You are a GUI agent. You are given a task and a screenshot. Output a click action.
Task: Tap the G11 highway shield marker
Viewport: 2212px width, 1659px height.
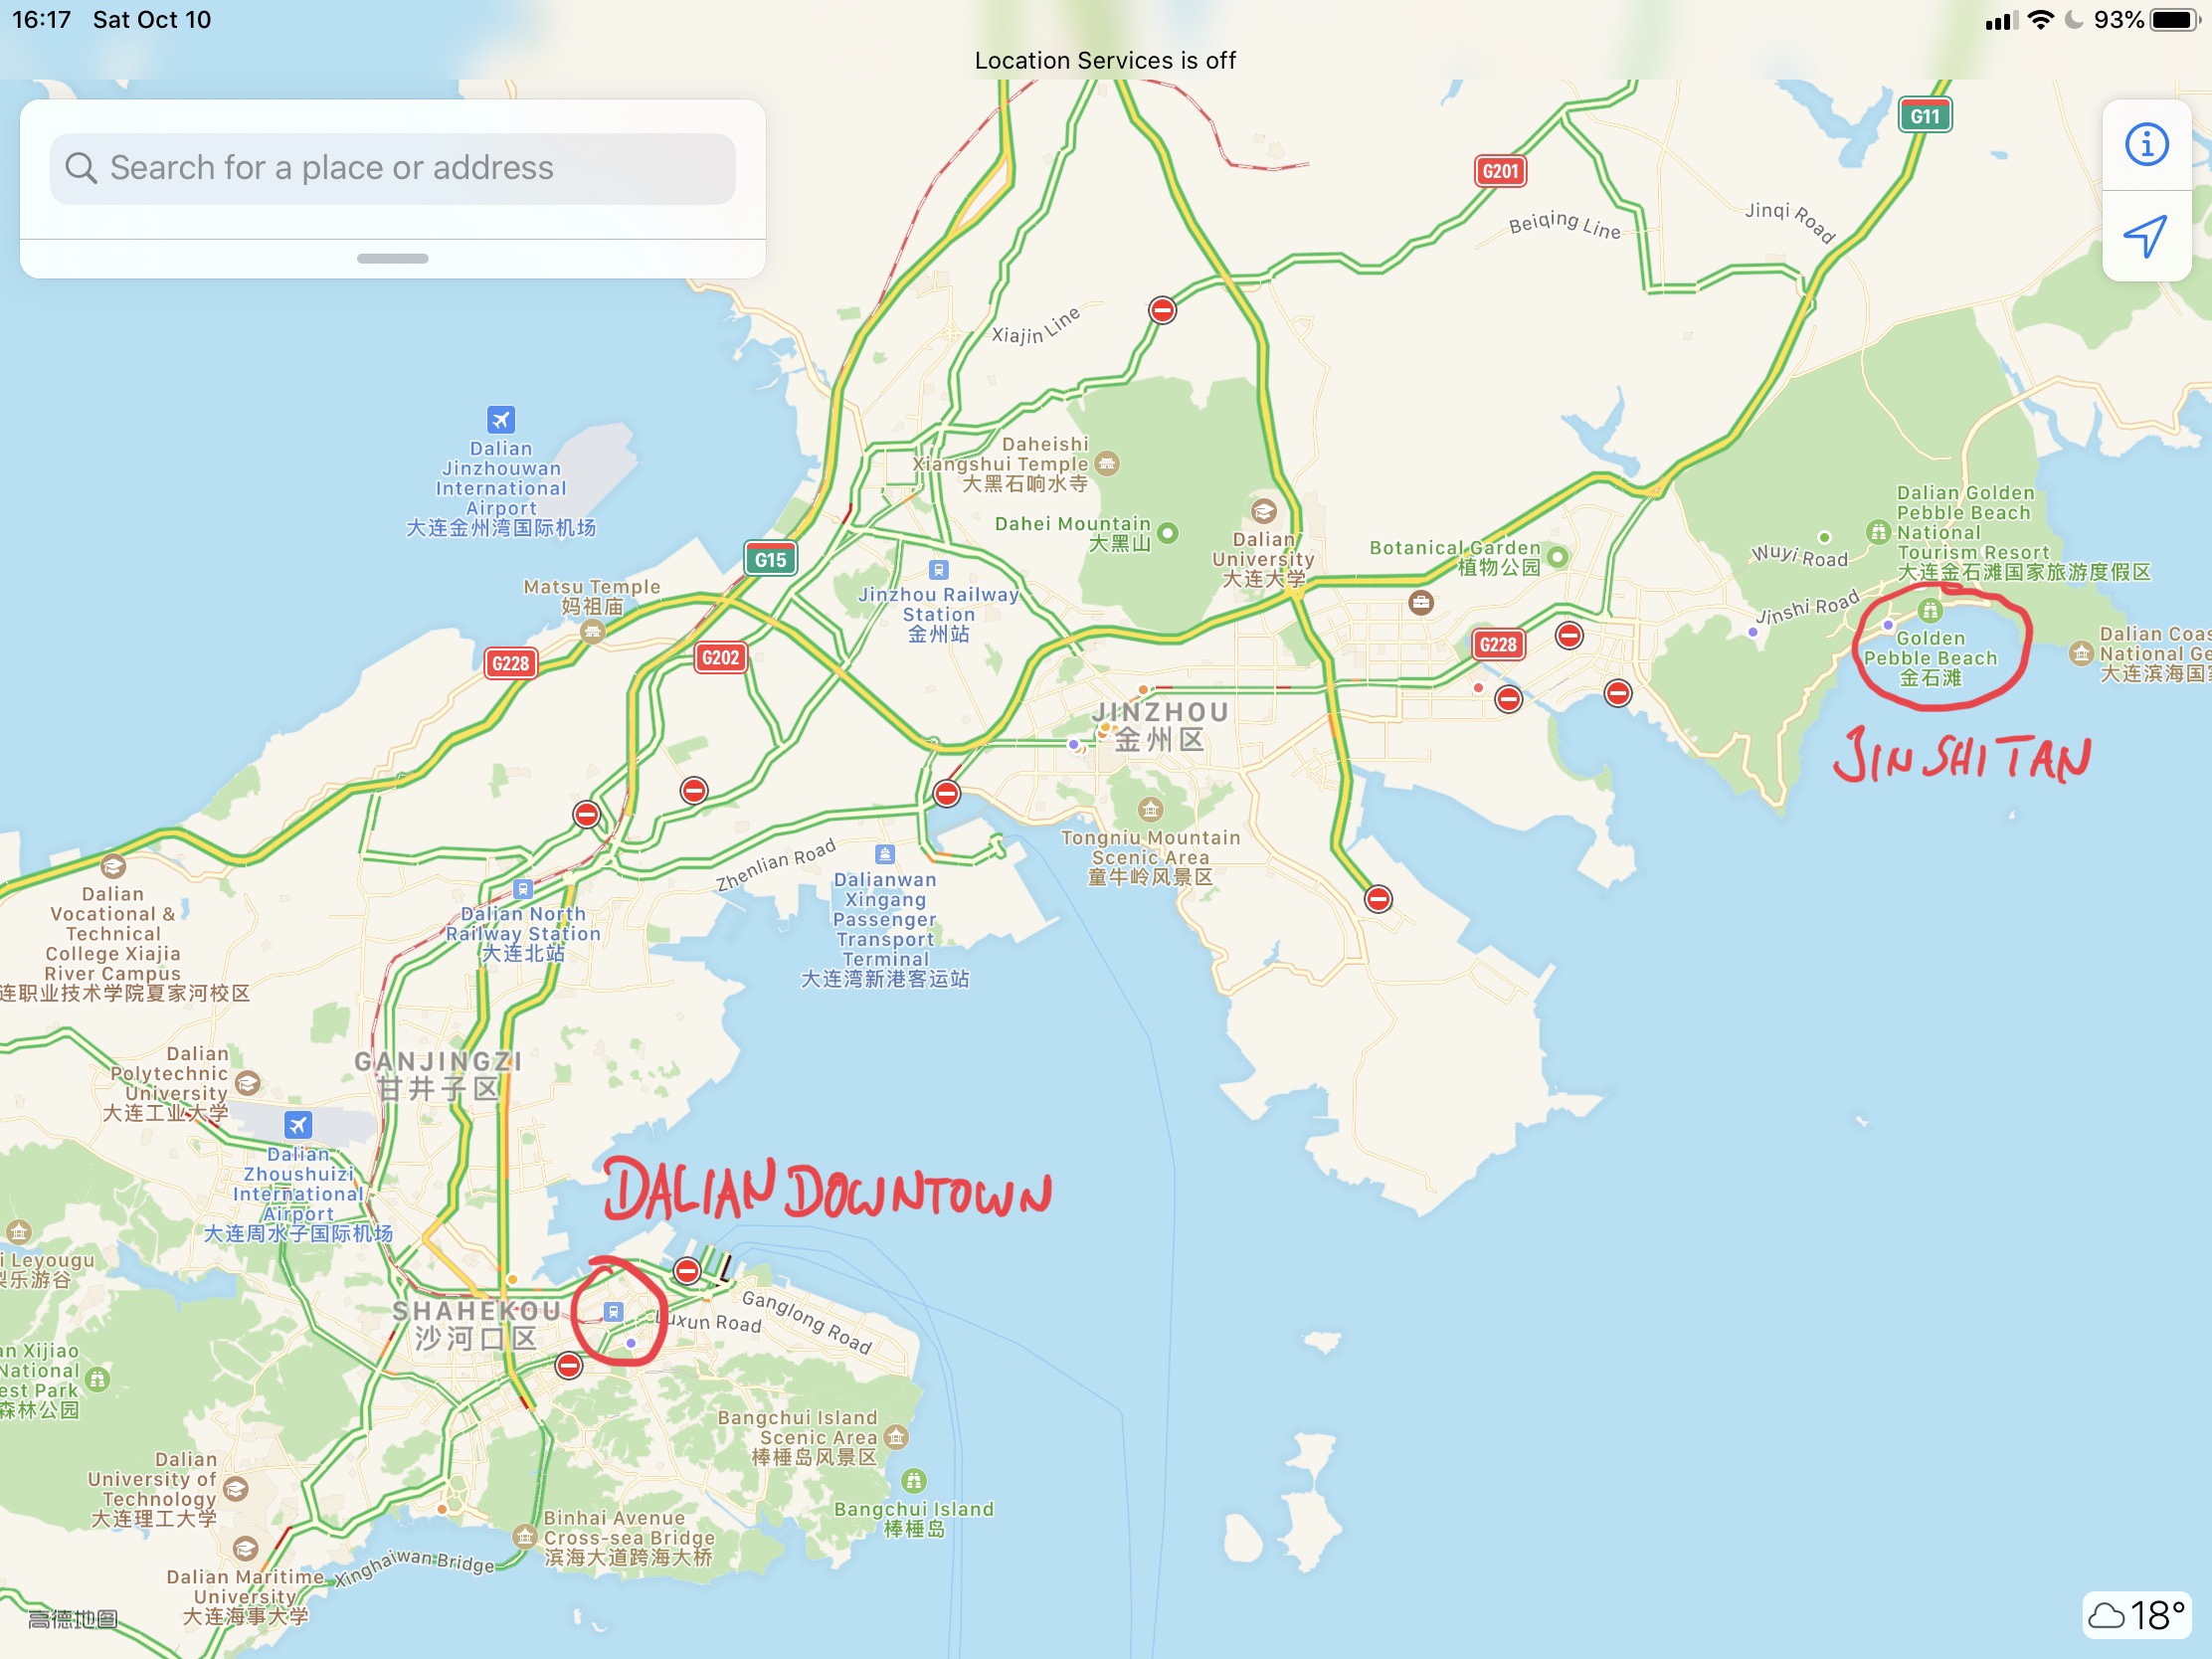pos(1924,116)
